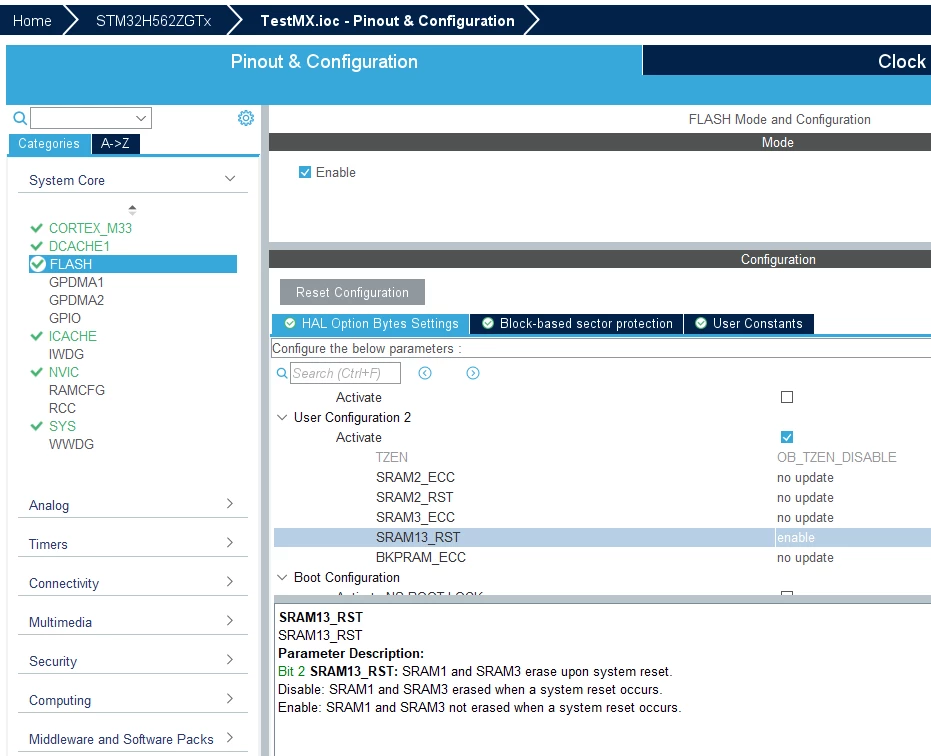
Task: Expand the Timers category
Action: click(230, 543)
